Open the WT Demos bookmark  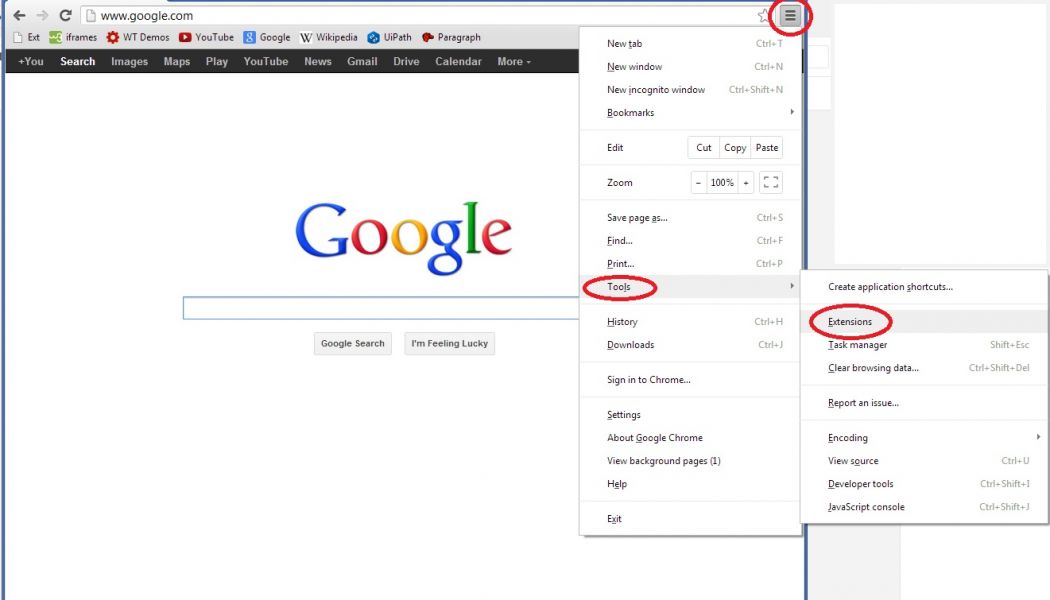pos(138,37)
